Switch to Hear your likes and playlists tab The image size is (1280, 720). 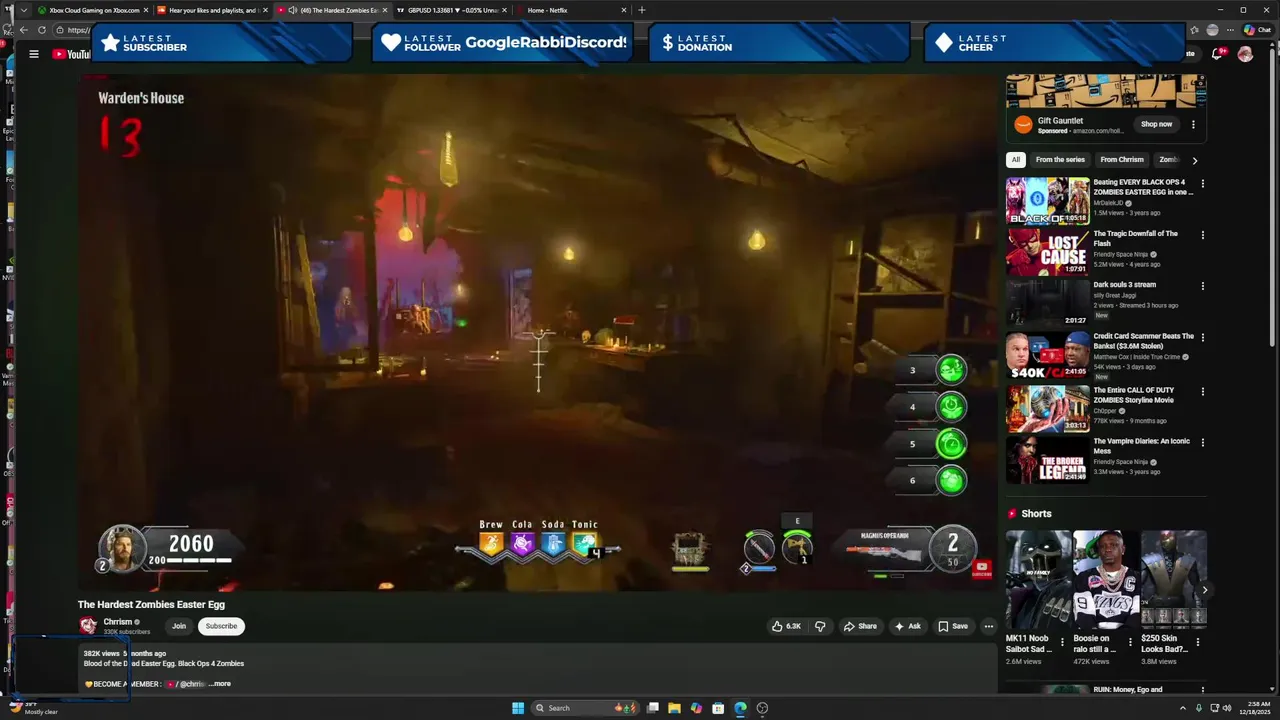(212, 10)
